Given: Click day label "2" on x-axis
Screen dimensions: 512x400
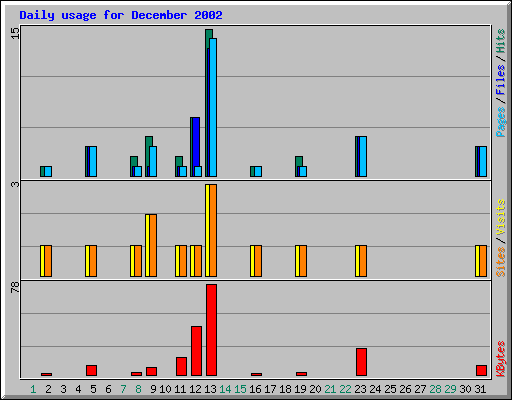Looking at the screenshot, I should [48, 389].
